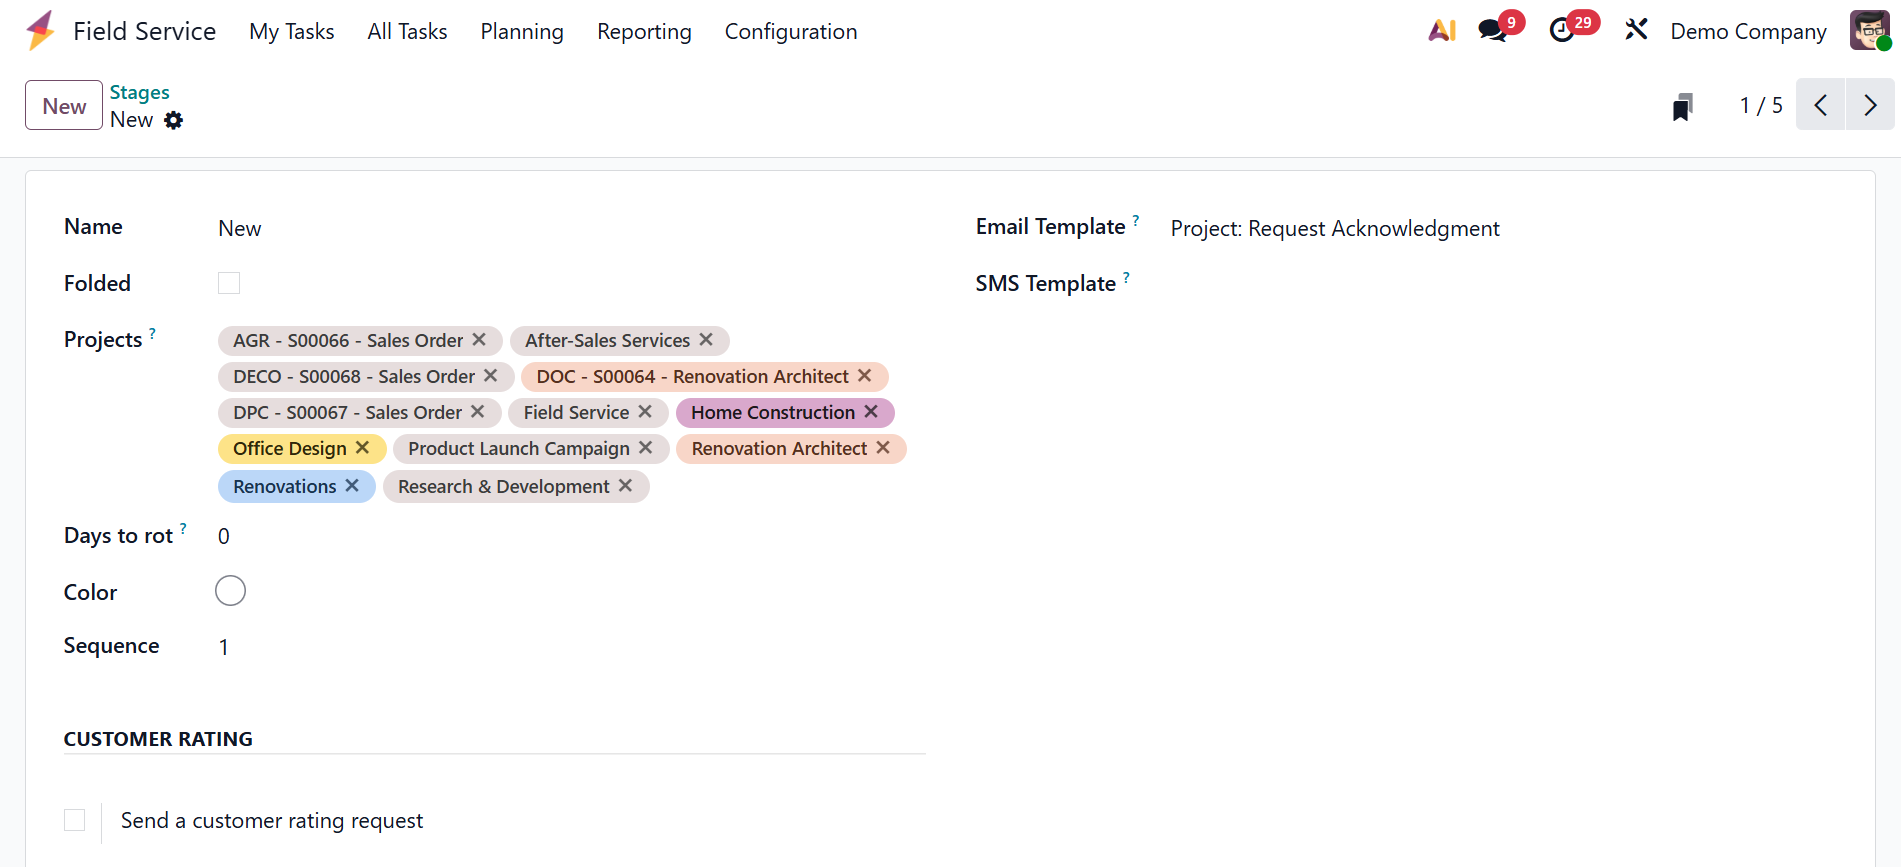
Task: Open the activities clock icon
Action: pyautogui.click(x=1562, y=31)
